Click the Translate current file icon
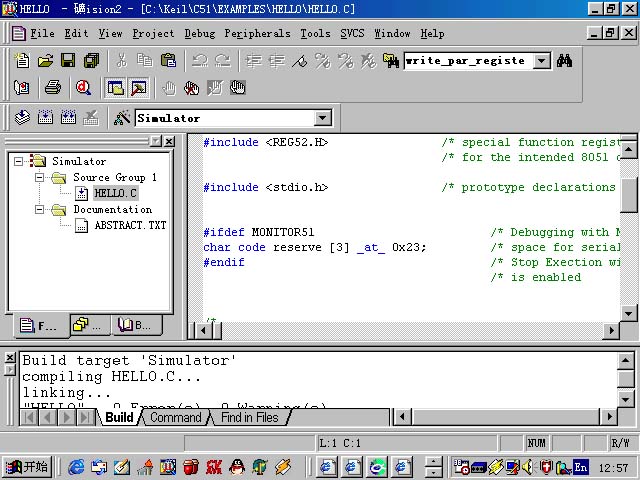This screenshot has width=640, height=480. click(22, 118)
